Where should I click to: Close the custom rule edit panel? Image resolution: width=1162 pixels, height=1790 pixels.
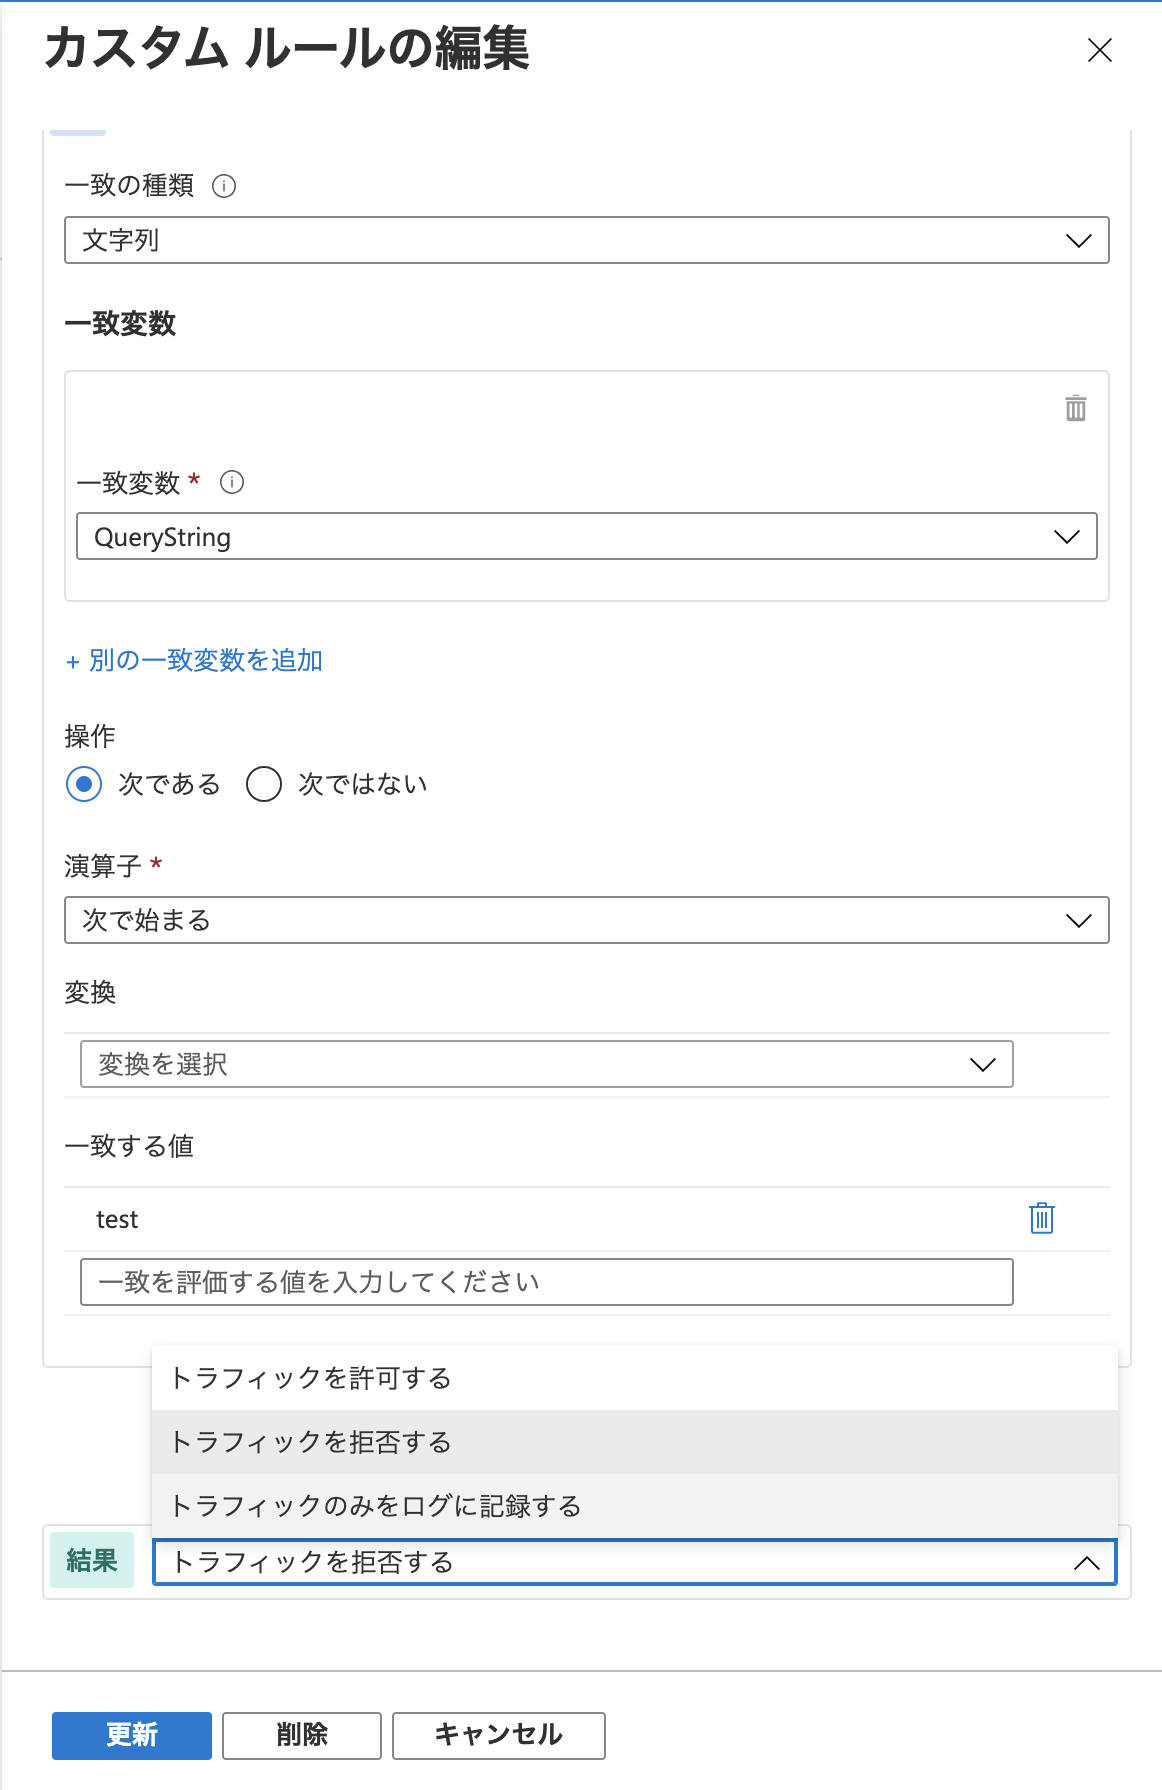point(1100,50)
